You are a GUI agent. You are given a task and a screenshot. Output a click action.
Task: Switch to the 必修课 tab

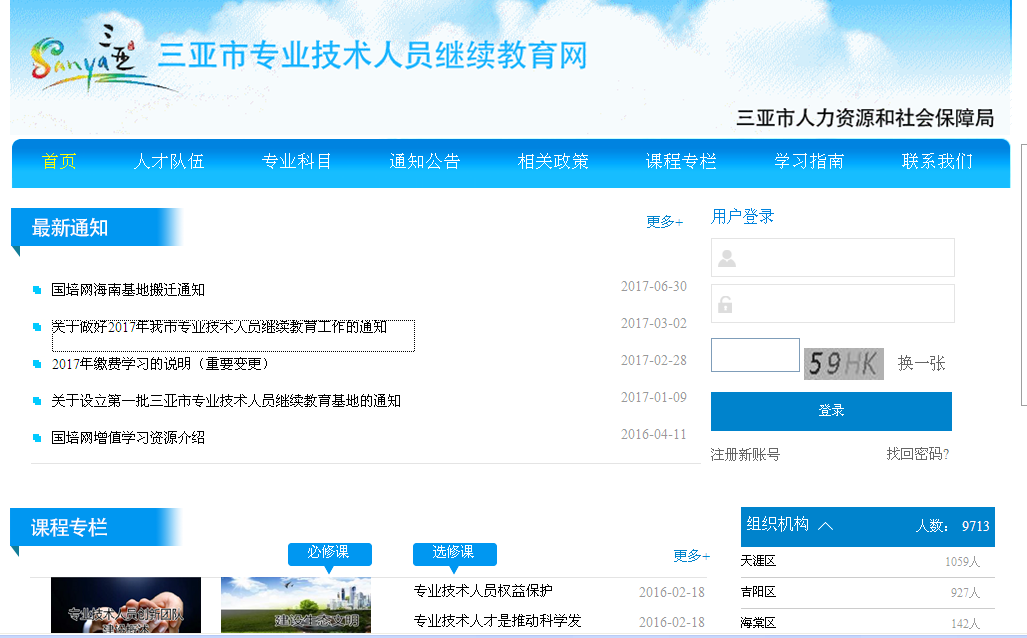click(329, 553)
